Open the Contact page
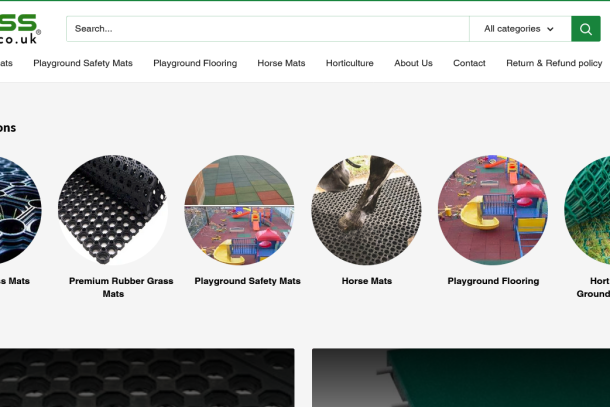 point(469,63)
